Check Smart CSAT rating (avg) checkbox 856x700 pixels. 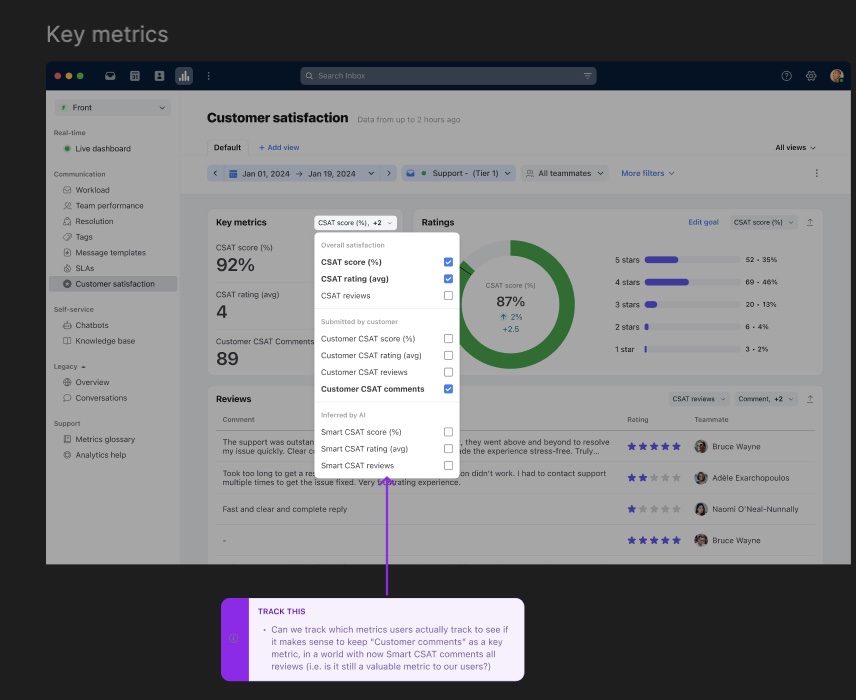[448, 449]
